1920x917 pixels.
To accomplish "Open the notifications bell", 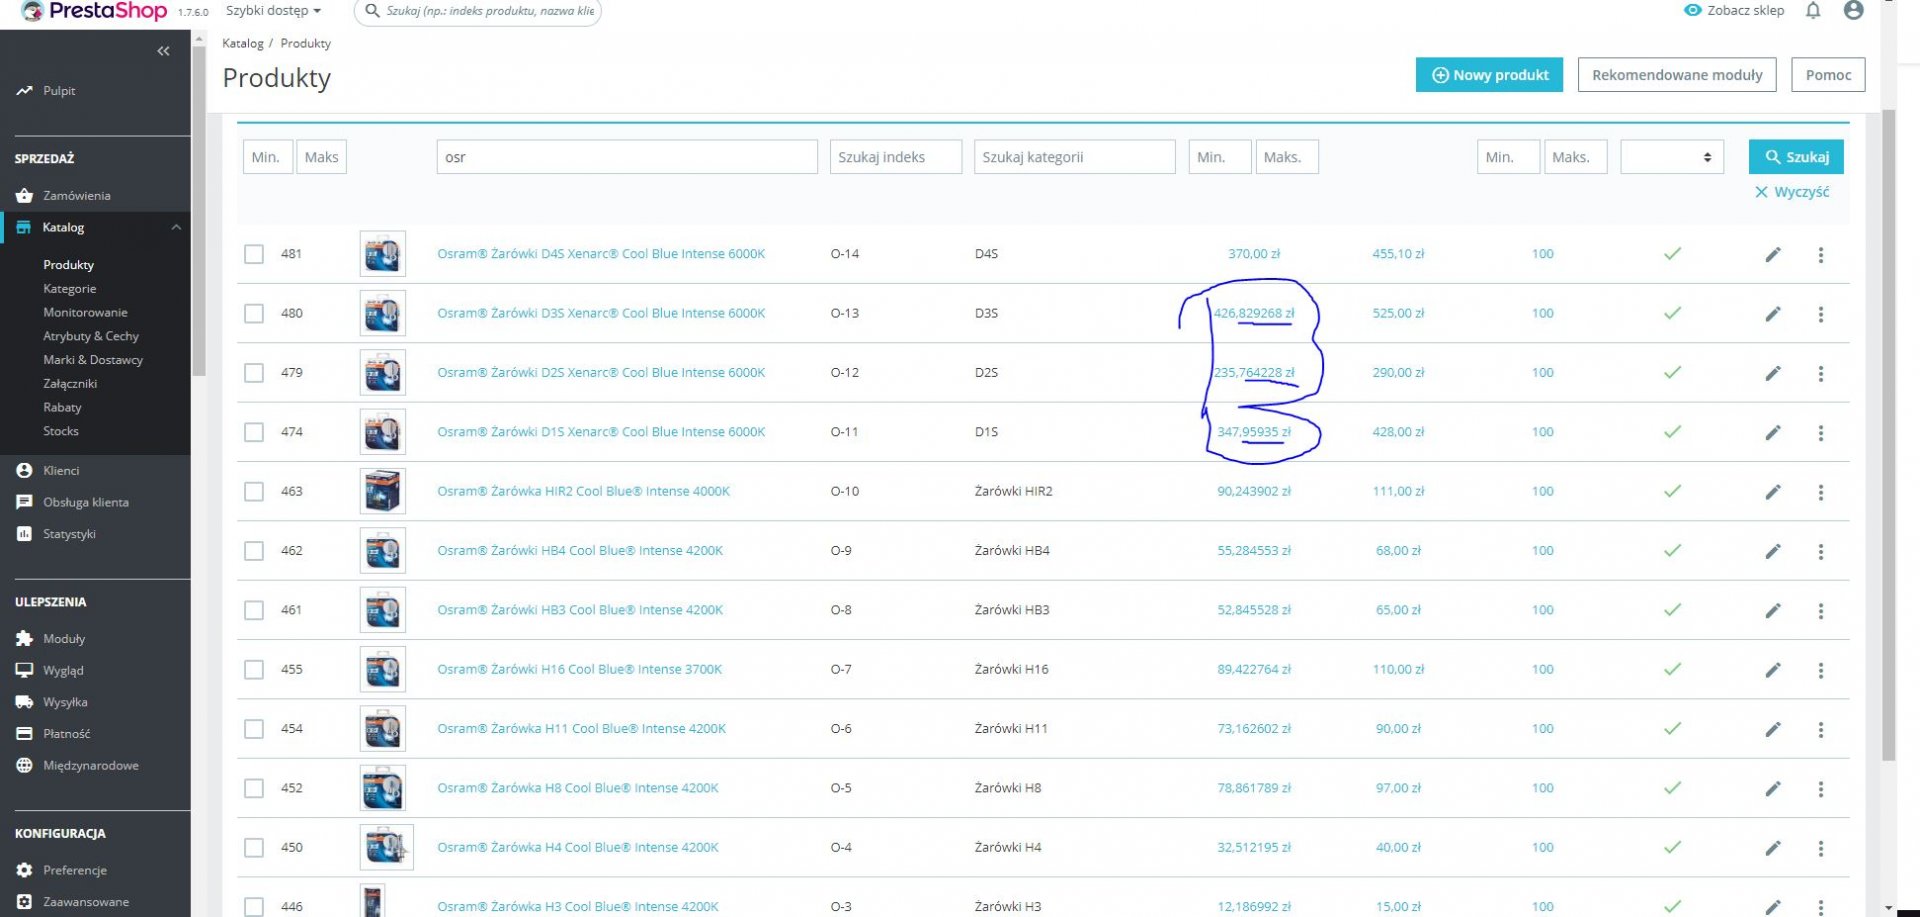I will [1813, 11].
